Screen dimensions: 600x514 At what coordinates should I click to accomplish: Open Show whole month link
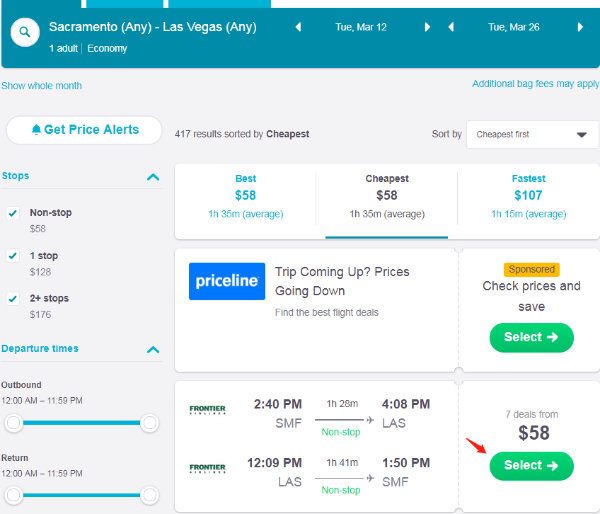41,86
